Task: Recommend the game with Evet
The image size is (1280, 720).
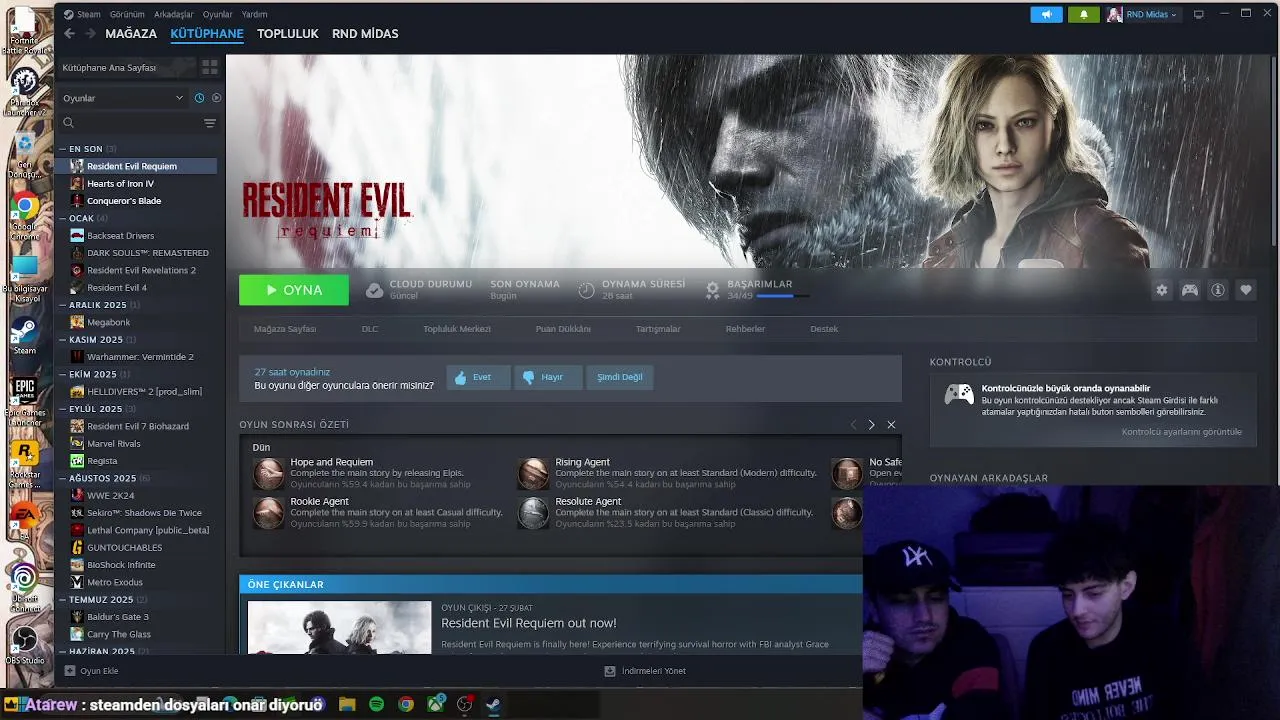Action: (x=478, y=377)
